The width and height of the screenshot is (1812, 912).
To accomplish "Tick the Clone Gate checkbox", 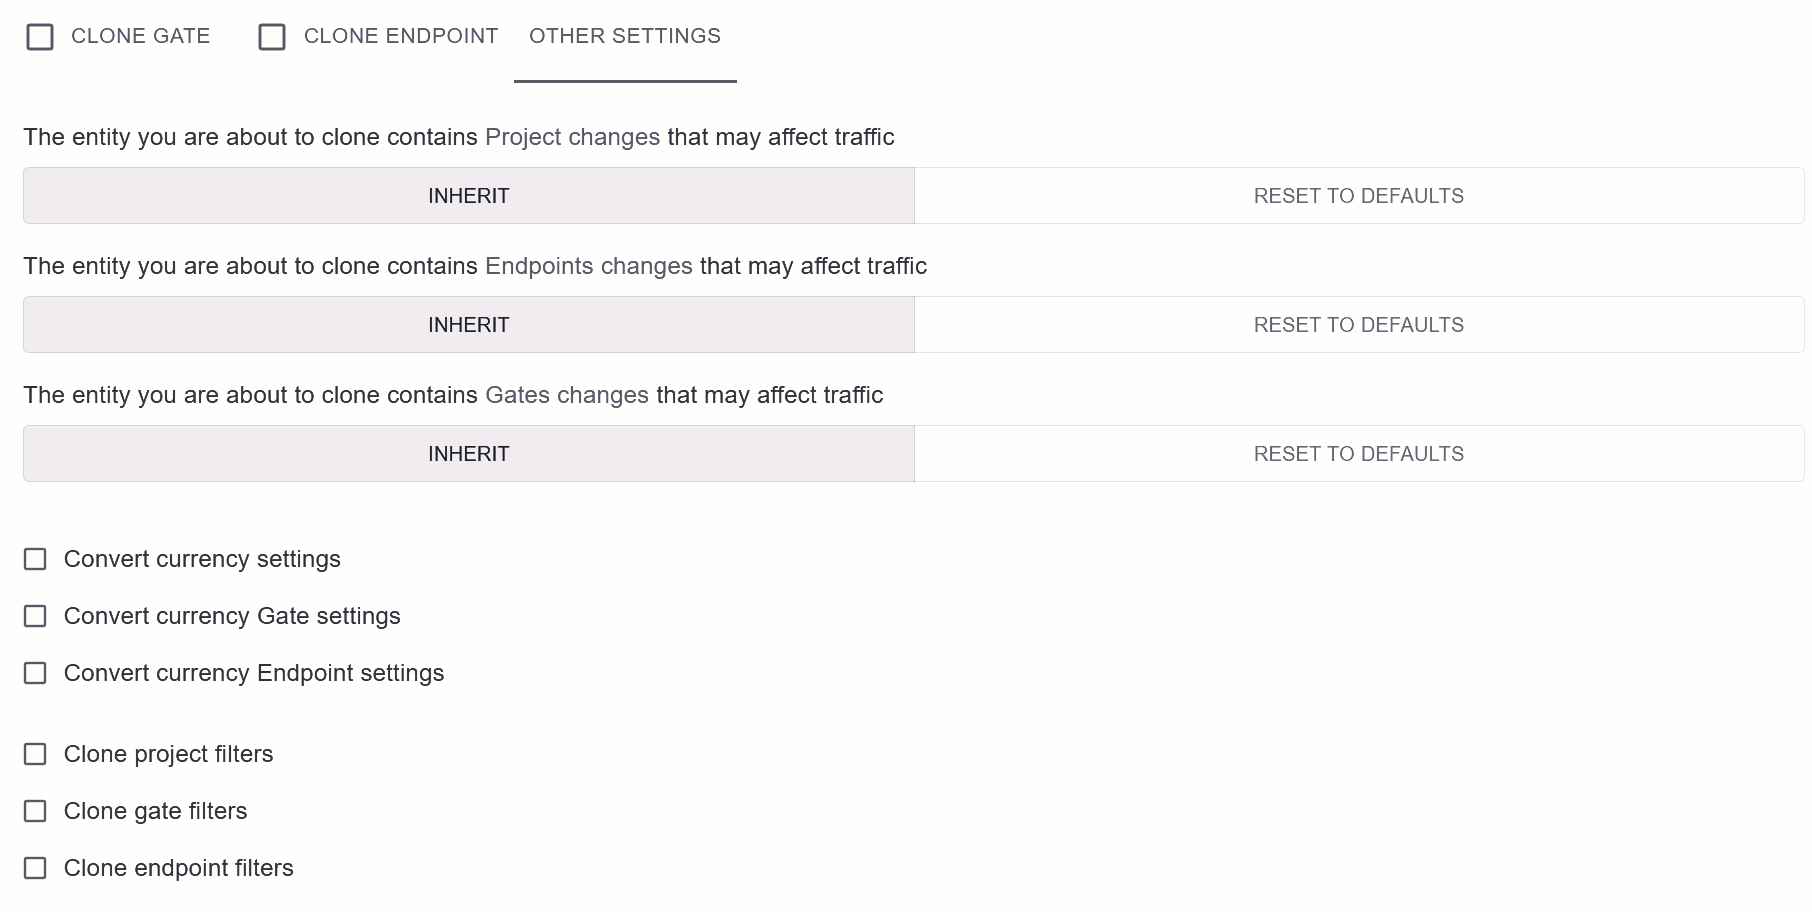I will (x=40, y=37).
